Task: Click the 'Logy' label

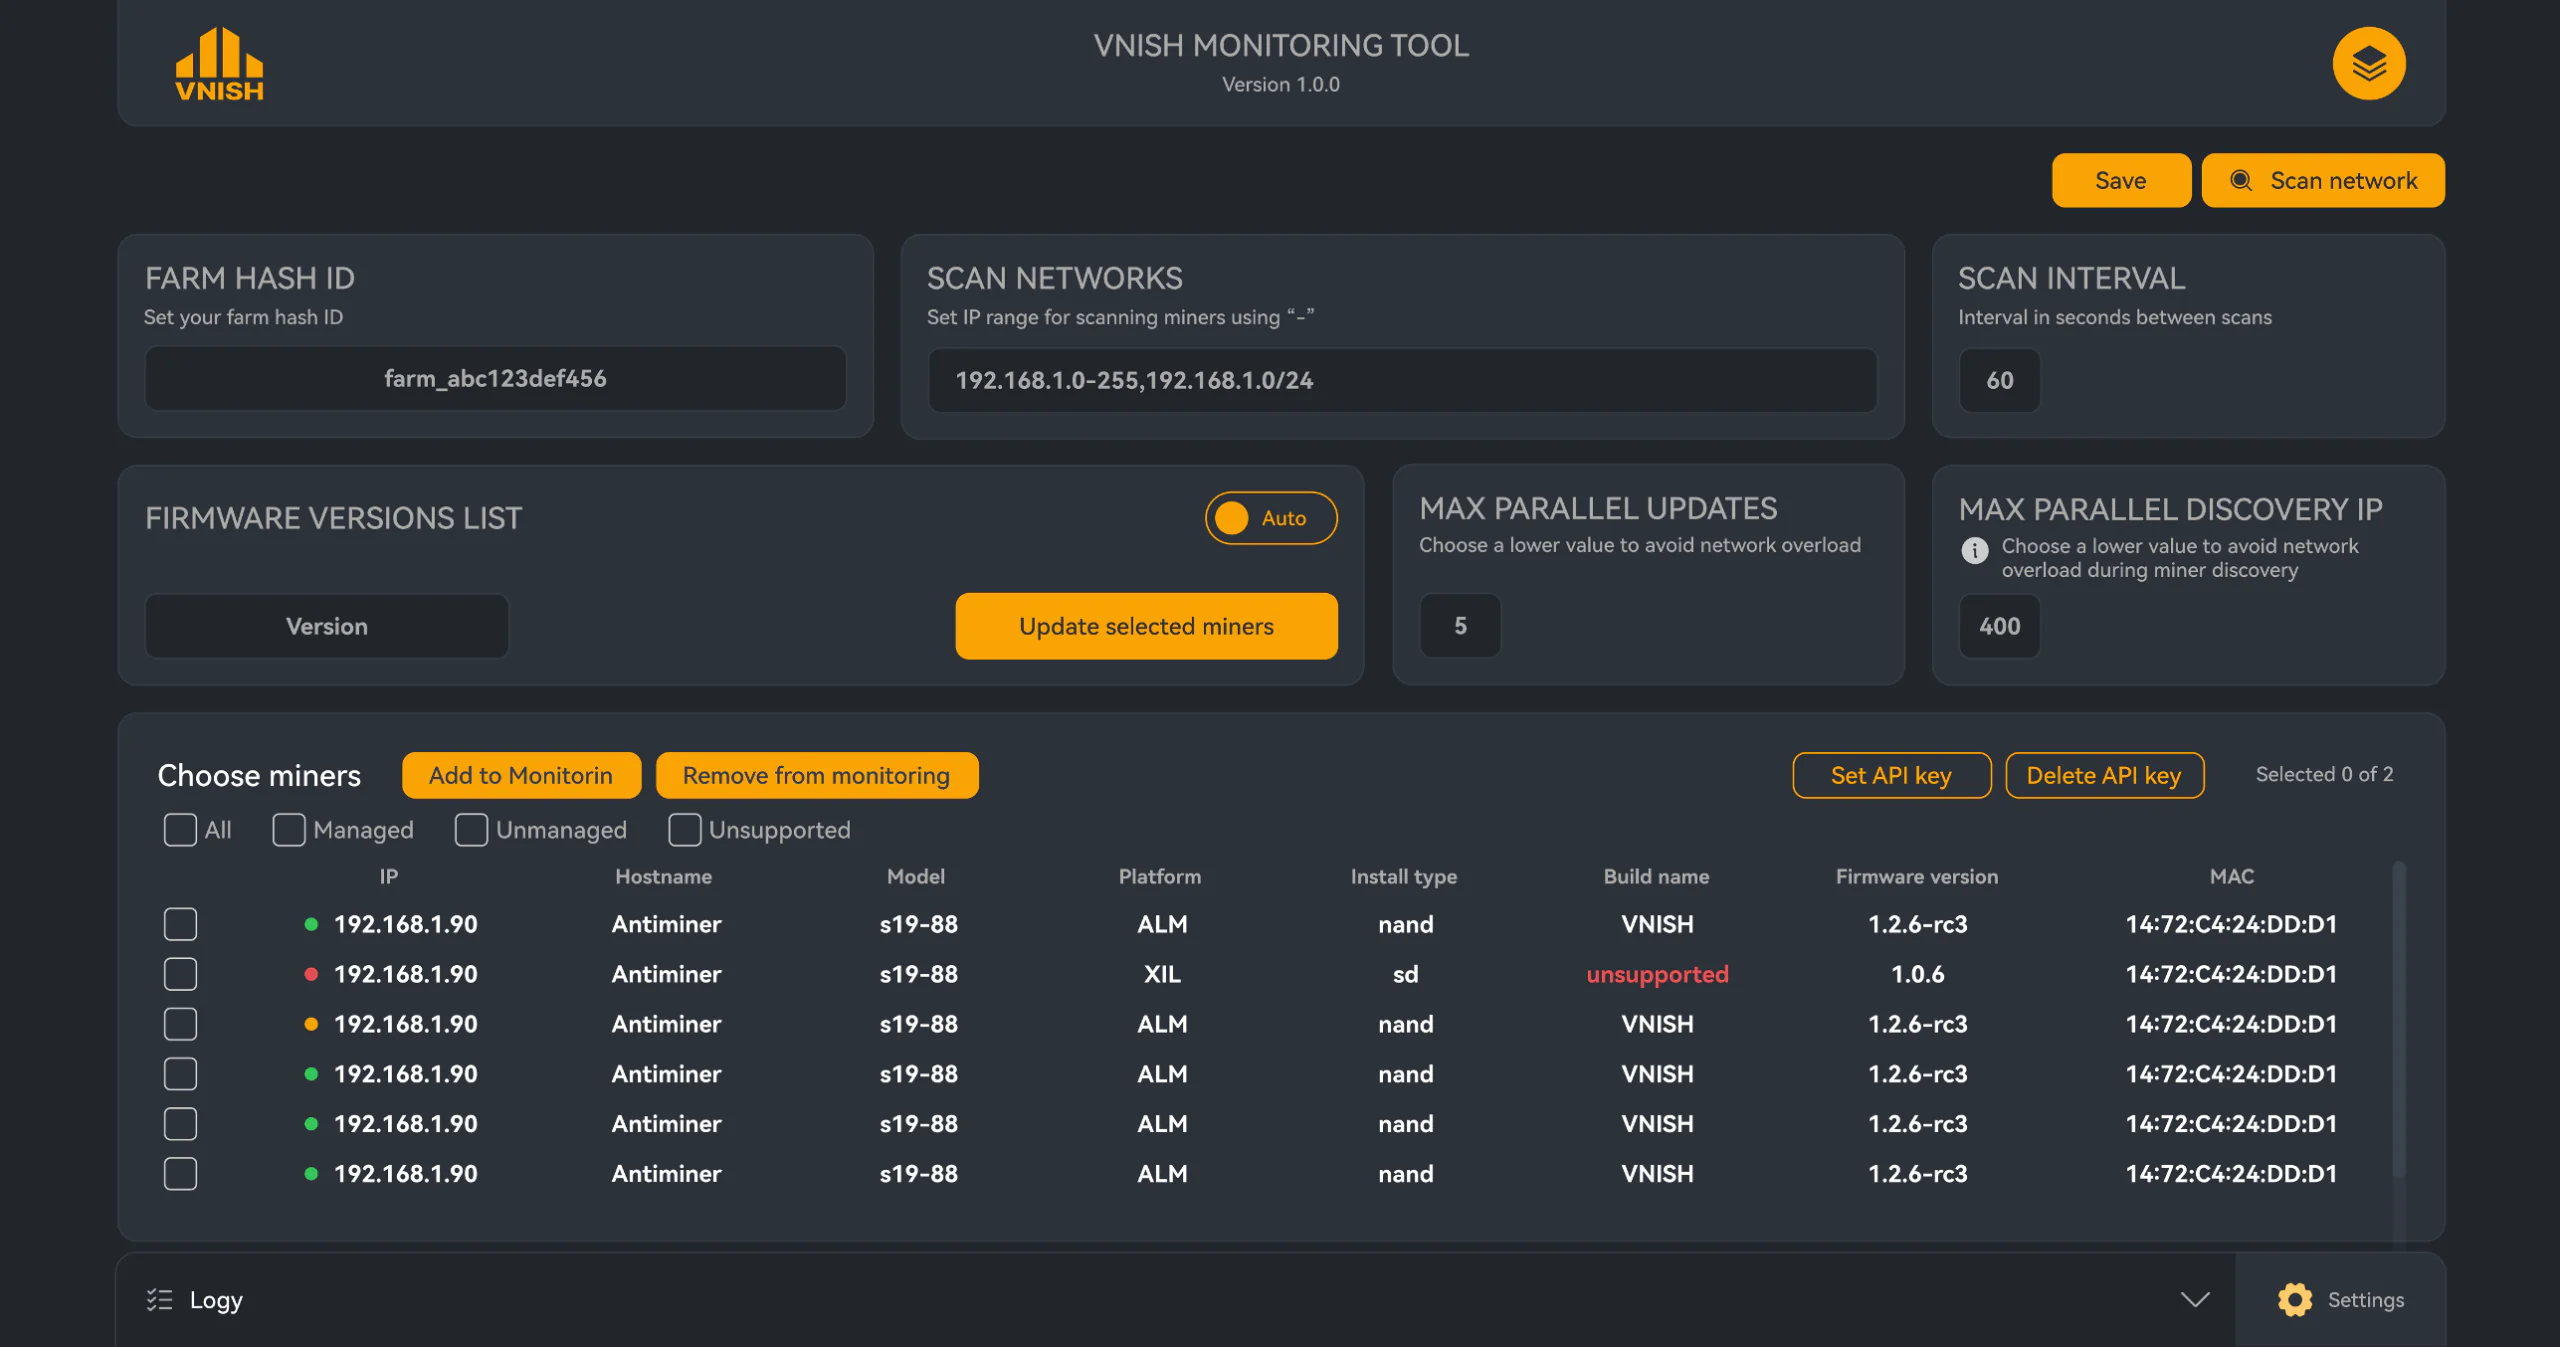Action: pyautogui.click(x=216, y=1300)
